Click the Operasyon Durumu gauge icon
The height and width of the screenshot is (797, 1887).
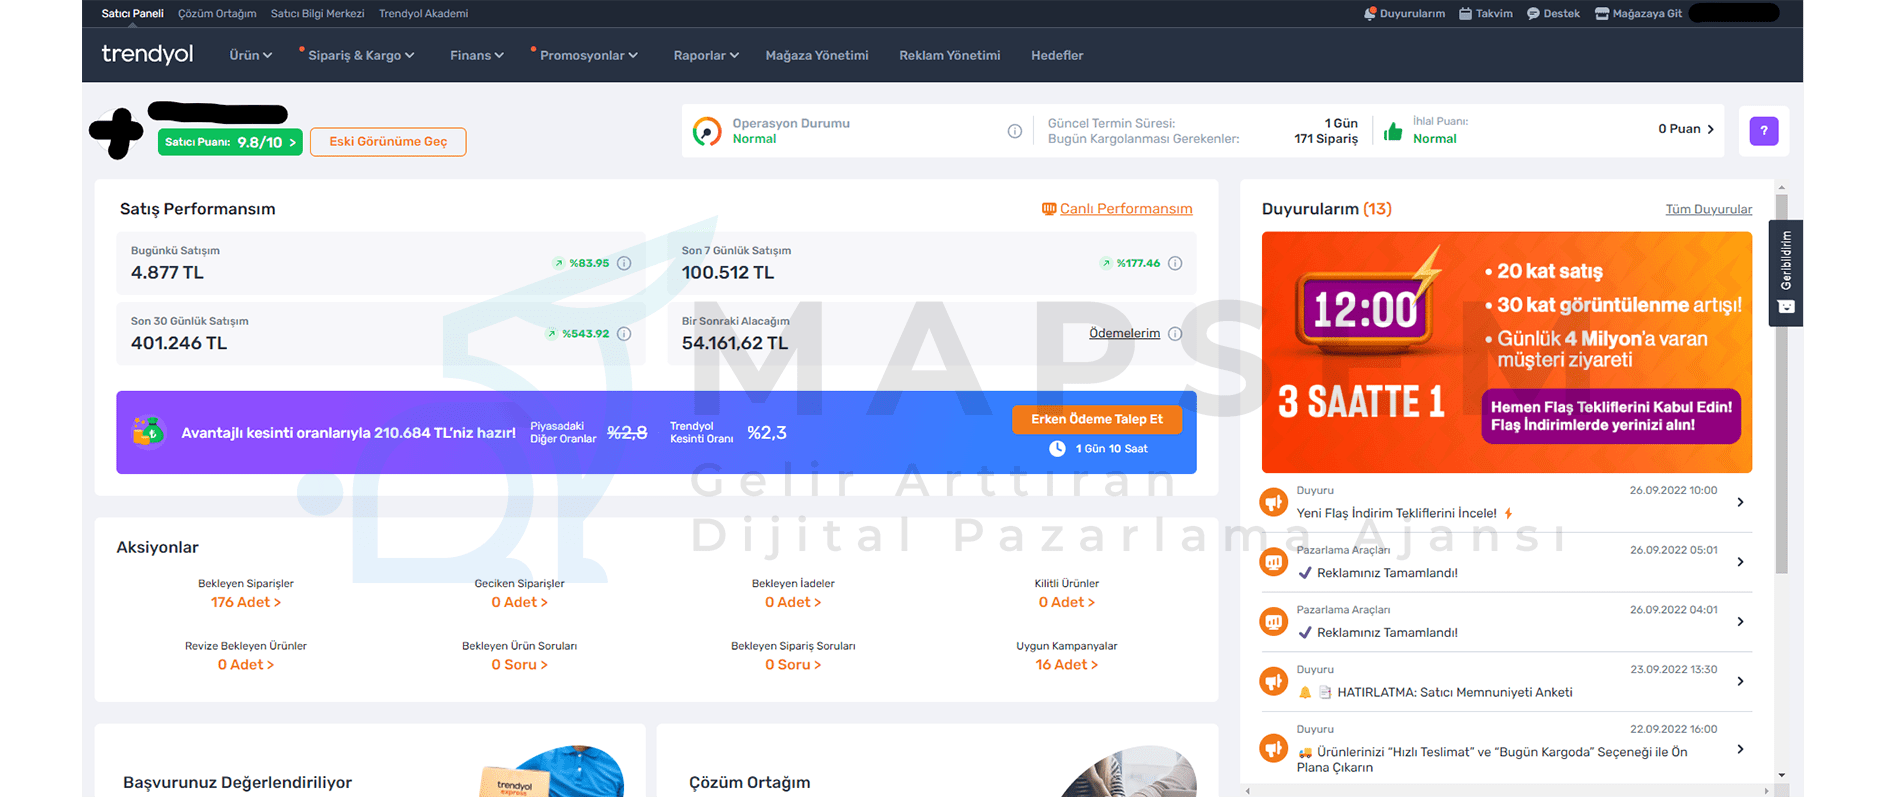coord(707,131)
